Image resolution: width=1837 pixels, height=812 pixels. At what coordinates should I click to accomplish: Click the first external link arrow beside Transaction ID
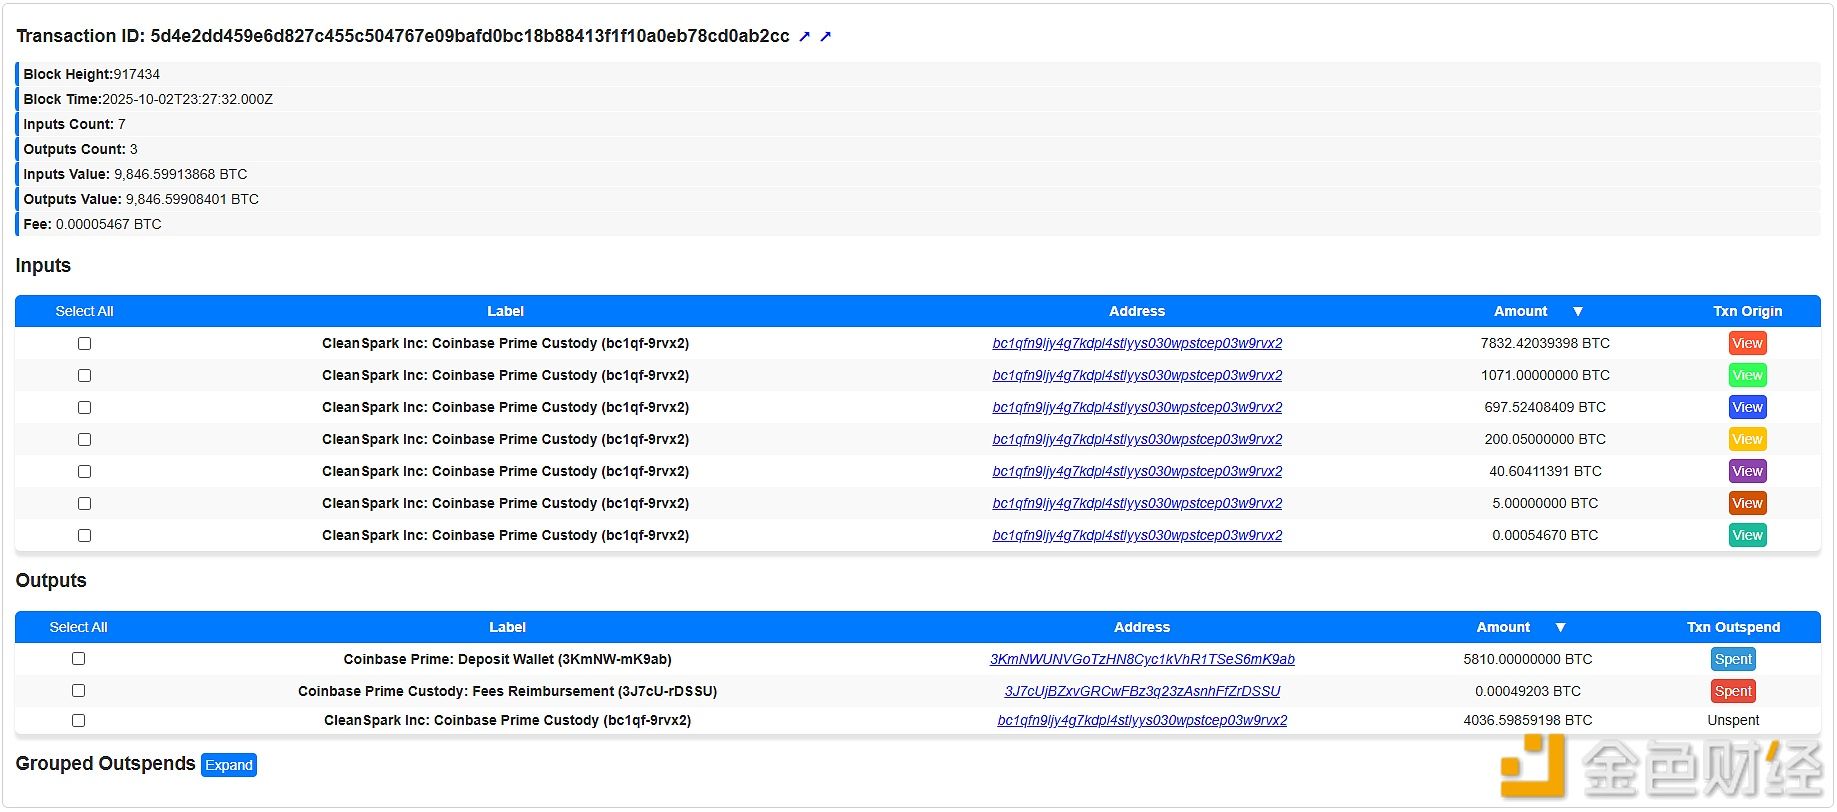point(804,37)
